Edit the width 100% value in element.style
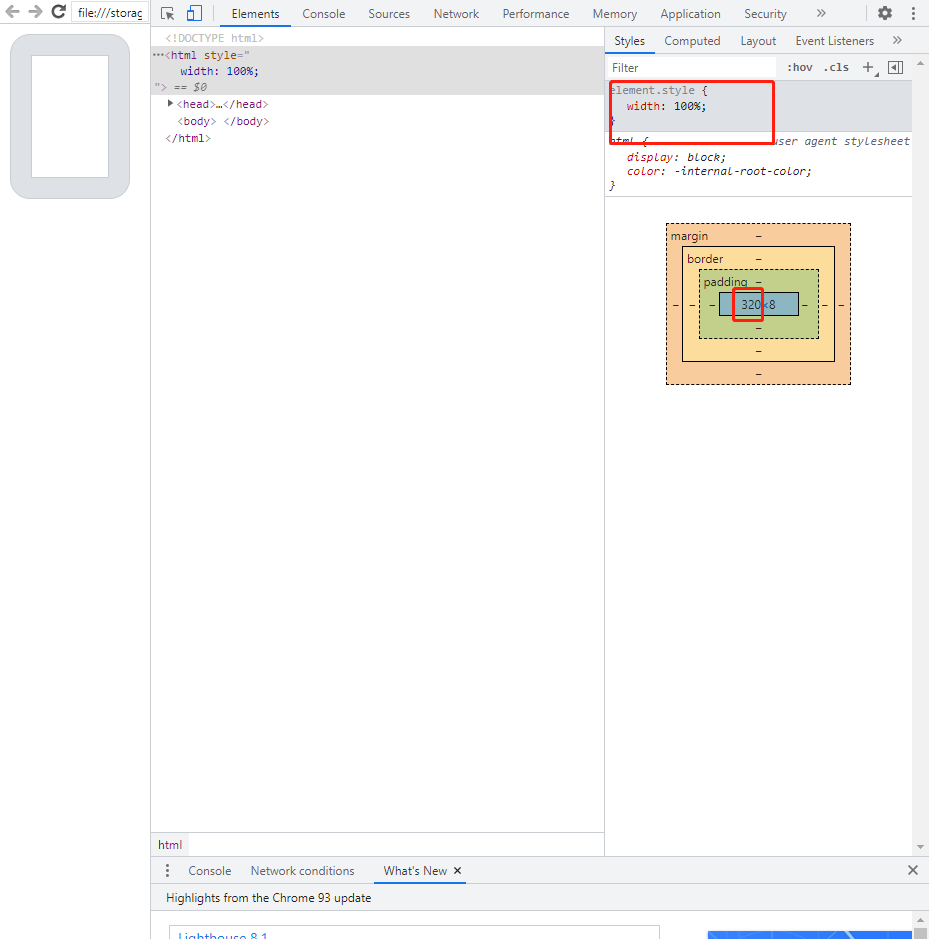The height and width of the screenshot is (939, 929). point(687,106)
